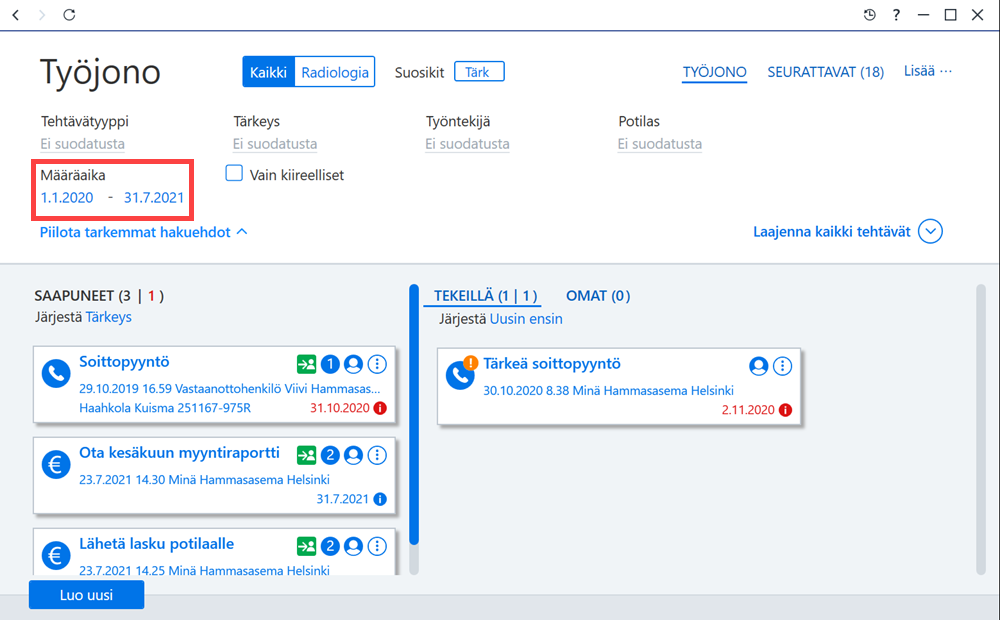Open three-dot menu on Tärkeä soittopyyntö card
1000x620 pixels.
(782, 366)
